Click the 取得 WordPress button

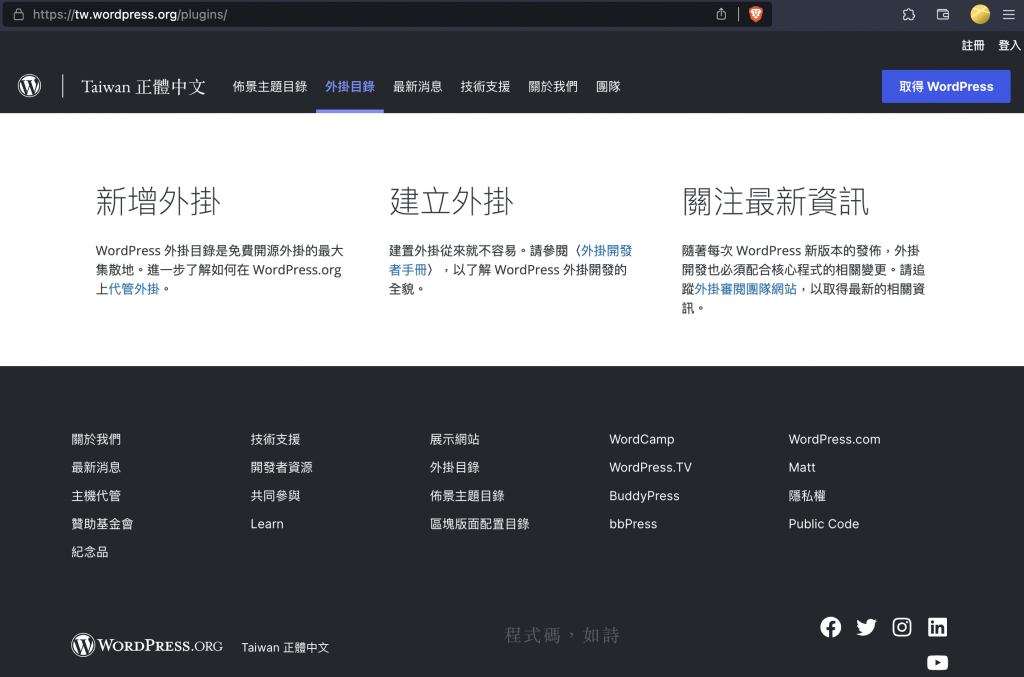(946, 86)
